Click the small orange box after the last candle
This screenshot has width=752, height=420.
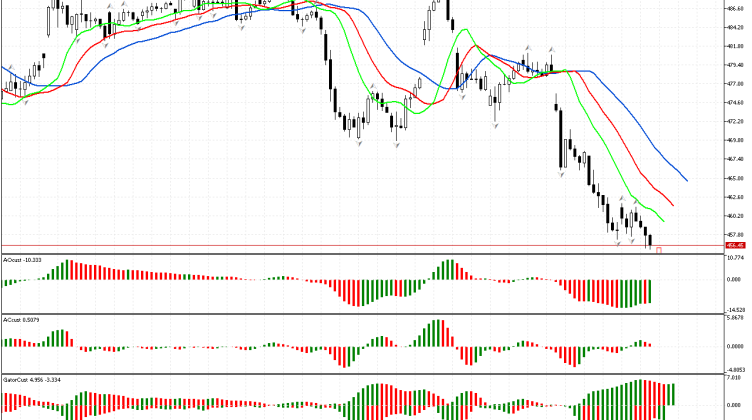[x=659, y=249]
